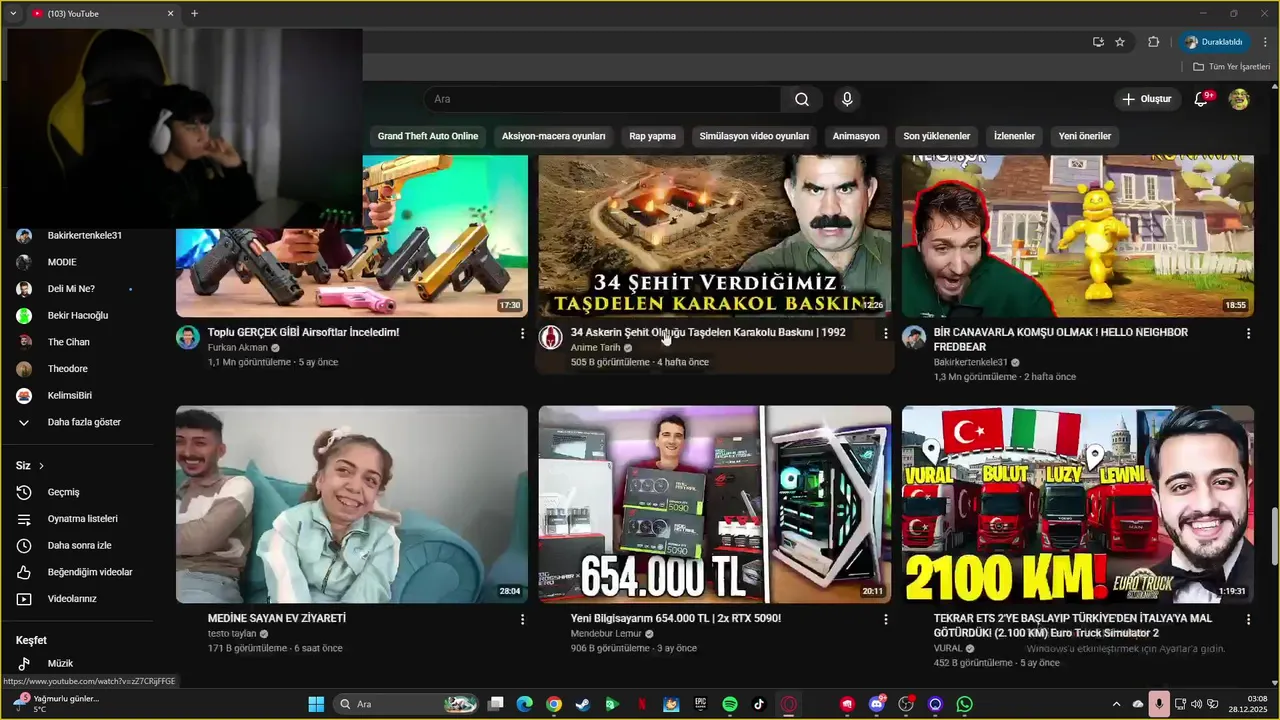Click the install app icon in address bar
The image size is (1280, 720).
click(1098, 42)
